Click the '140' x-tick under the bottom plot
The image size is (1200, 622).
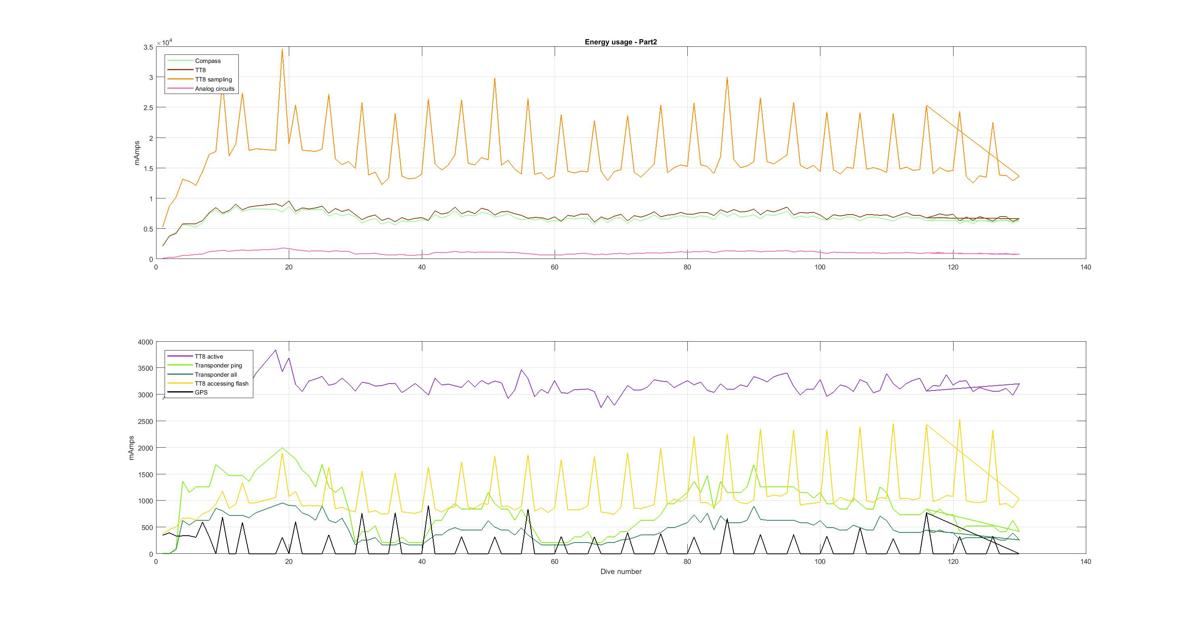(x=1086, y=562)
